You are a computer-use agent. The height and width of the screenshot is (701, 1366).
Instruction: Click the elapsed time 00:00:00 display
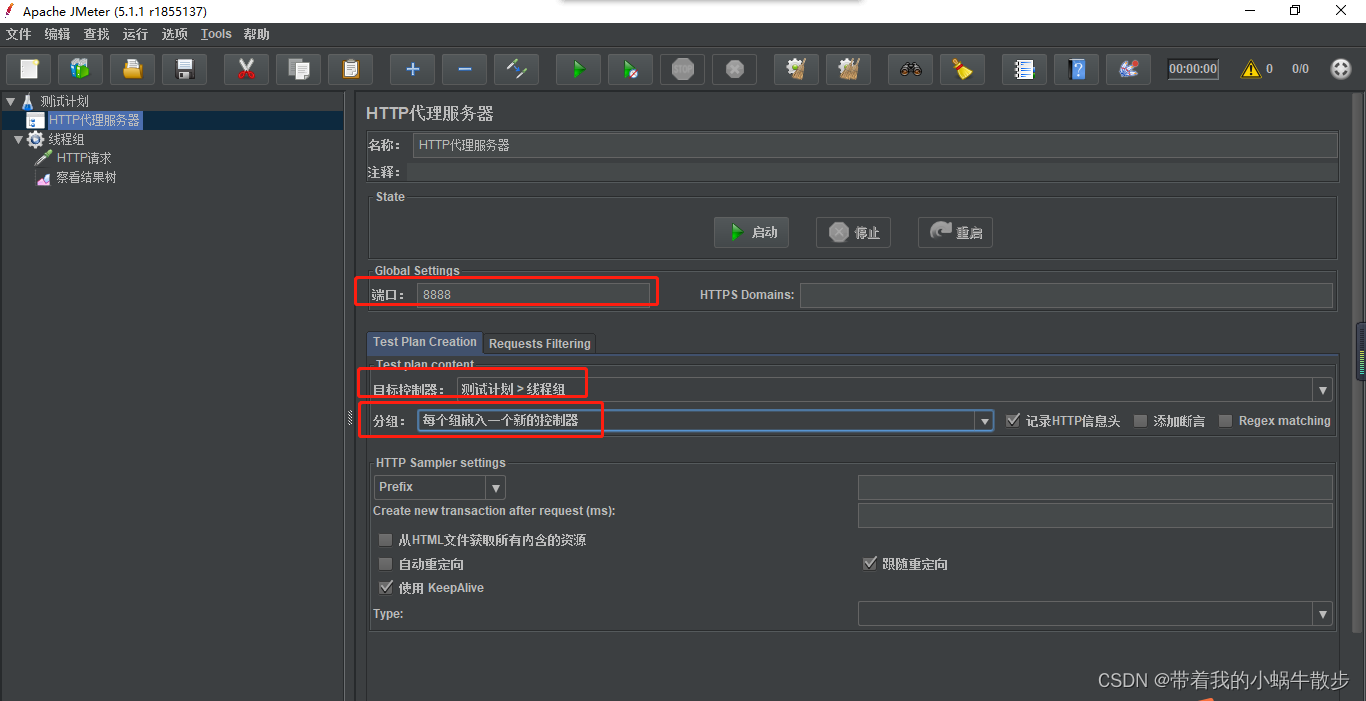[x=1193, y=69]
